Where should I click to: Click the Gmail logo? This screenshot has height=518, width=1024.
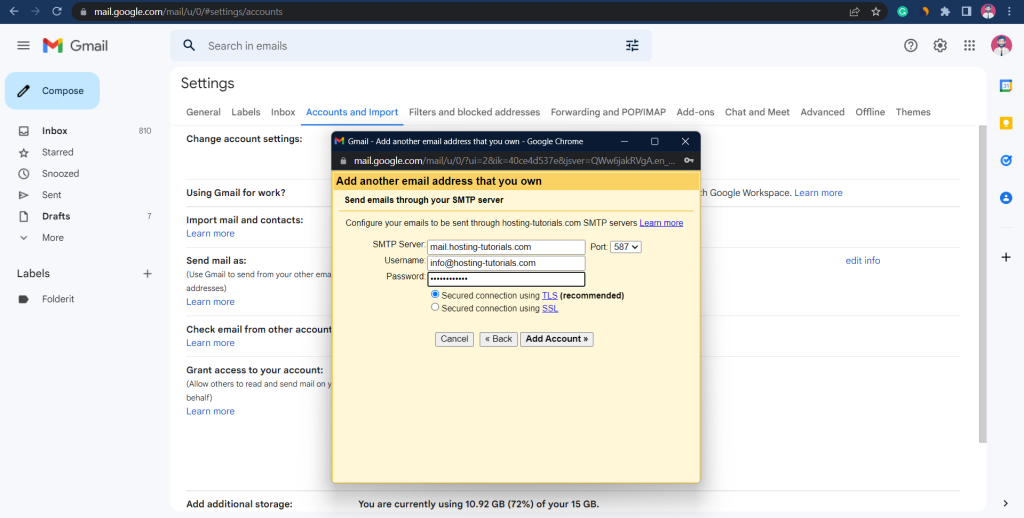coord(75,46)
